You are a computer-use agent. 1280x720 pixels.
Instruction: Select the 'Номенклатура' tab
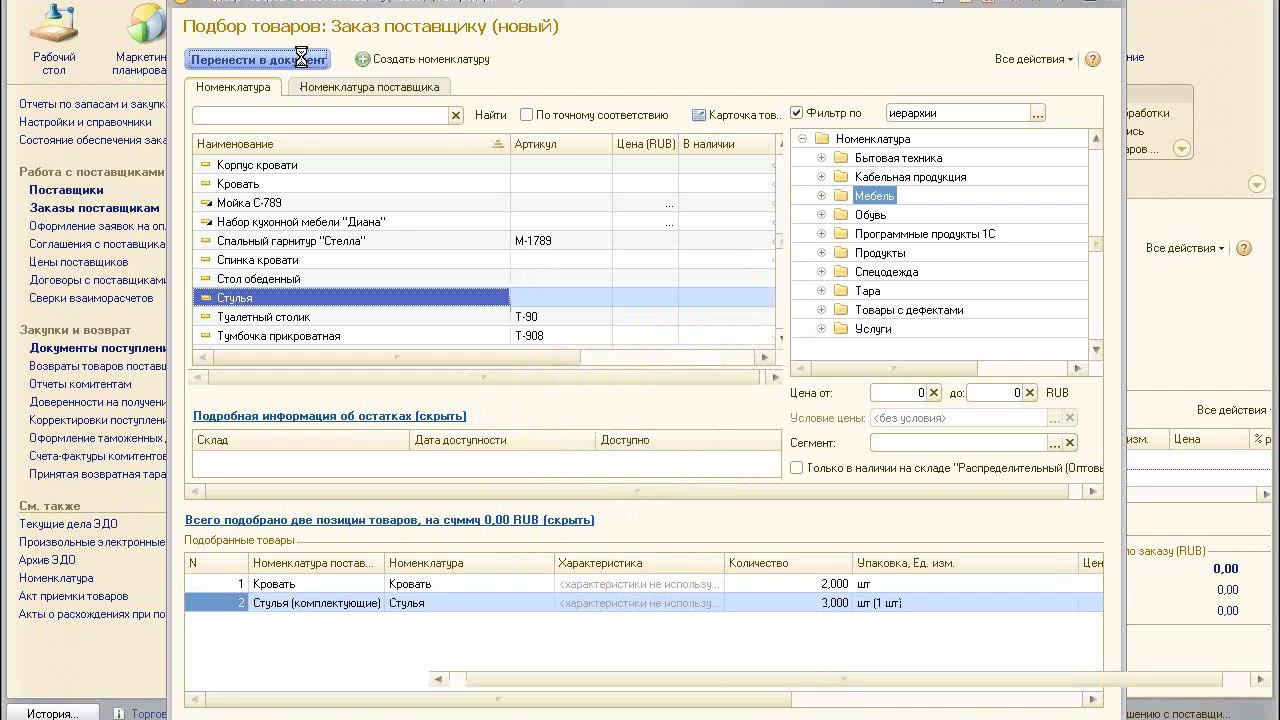click(233, 87)
